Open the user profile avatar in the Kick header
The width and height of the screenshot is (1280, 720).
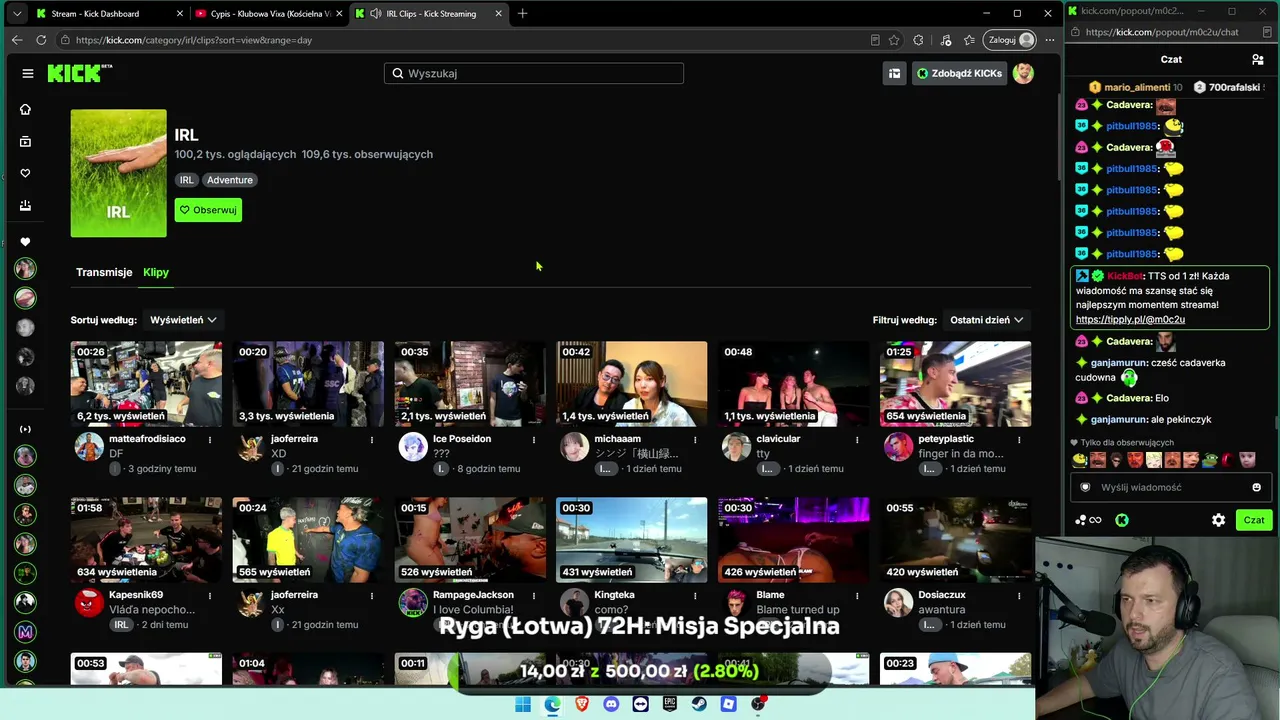click(x=1023, y=73)
